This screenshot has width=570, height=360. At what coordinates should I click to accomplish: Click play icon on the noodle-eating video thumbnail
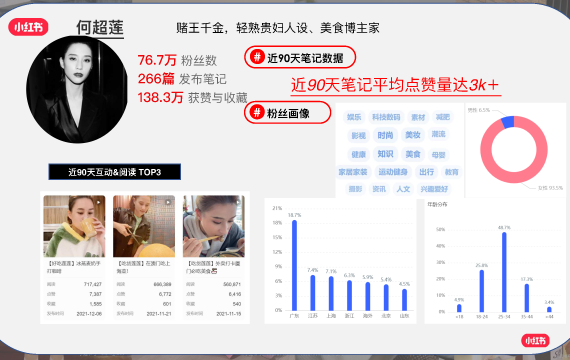pyautogui.click(x=238, y=202)
